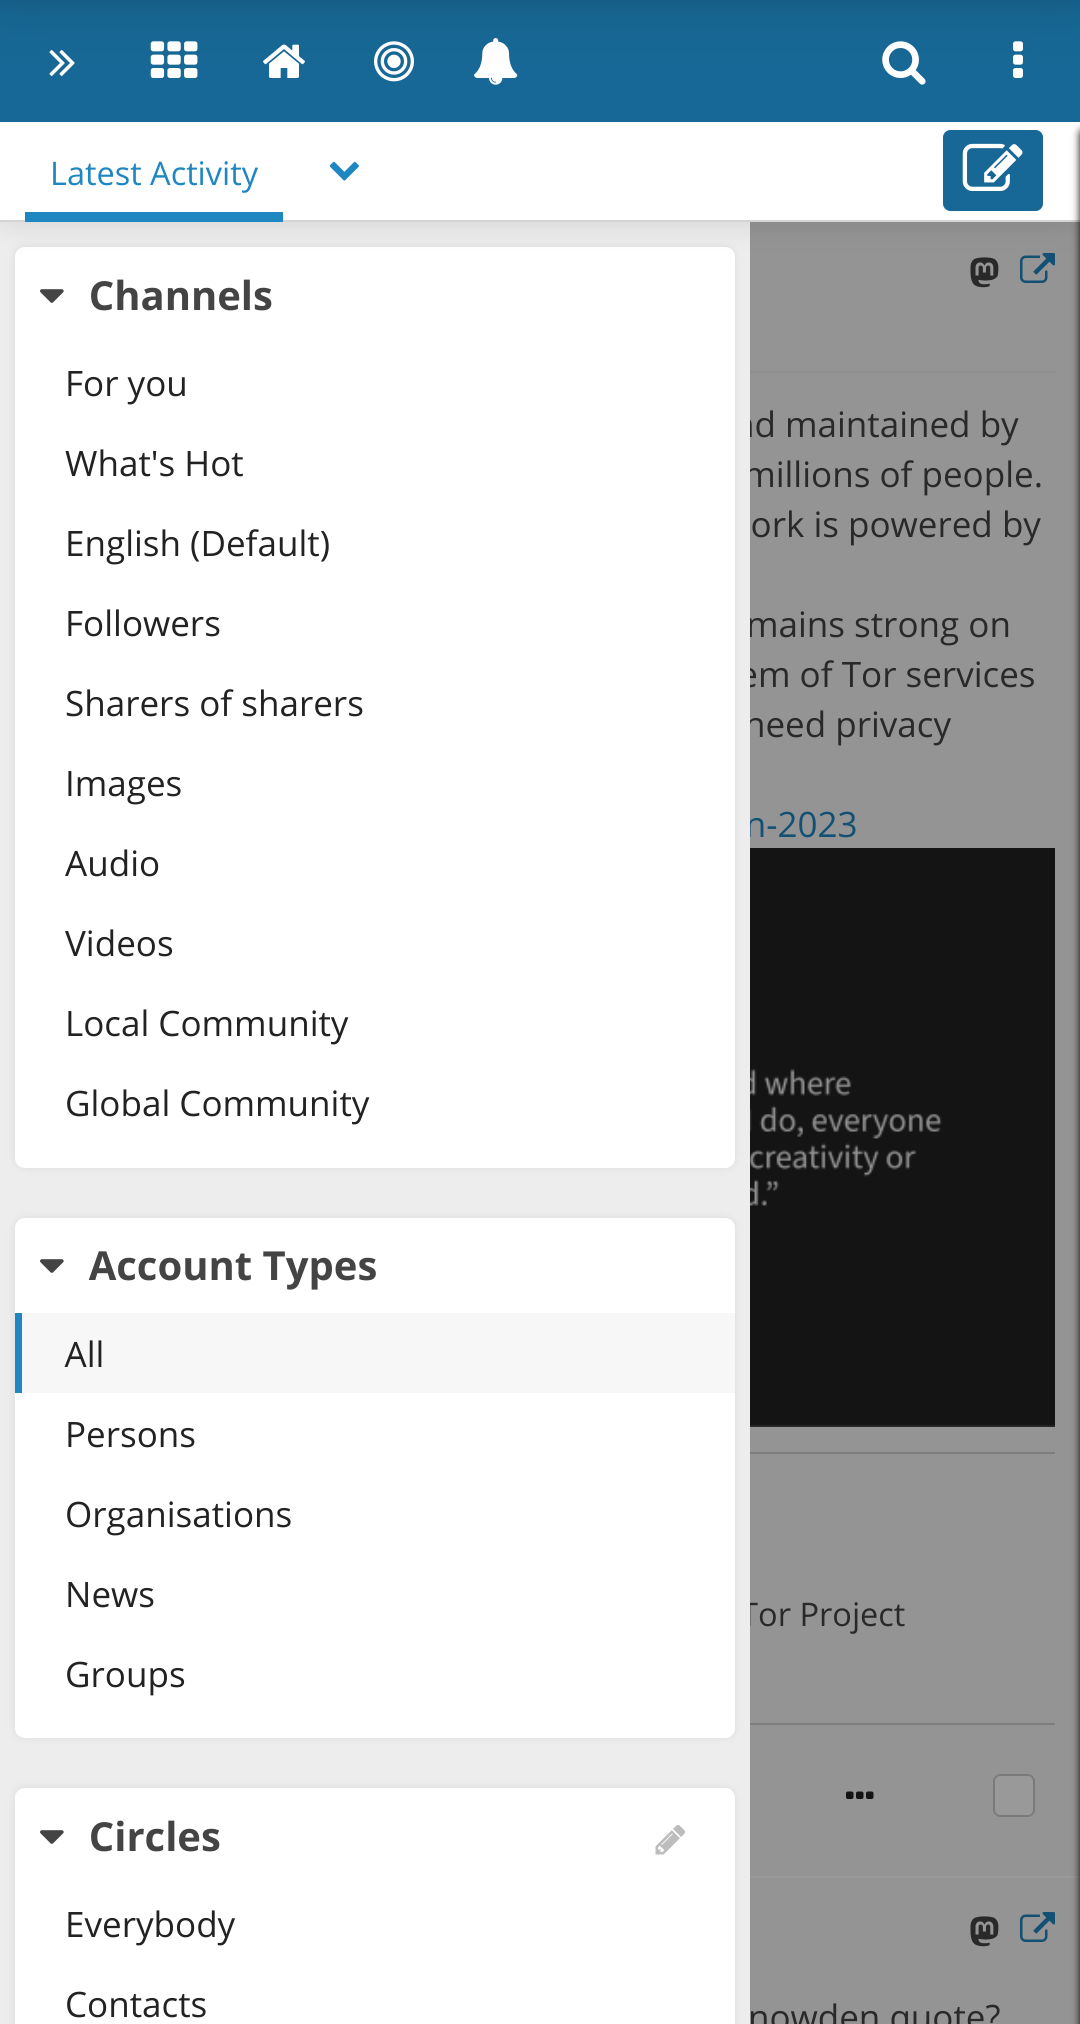Edit circles using the pencil icon

click(670, 1840)
